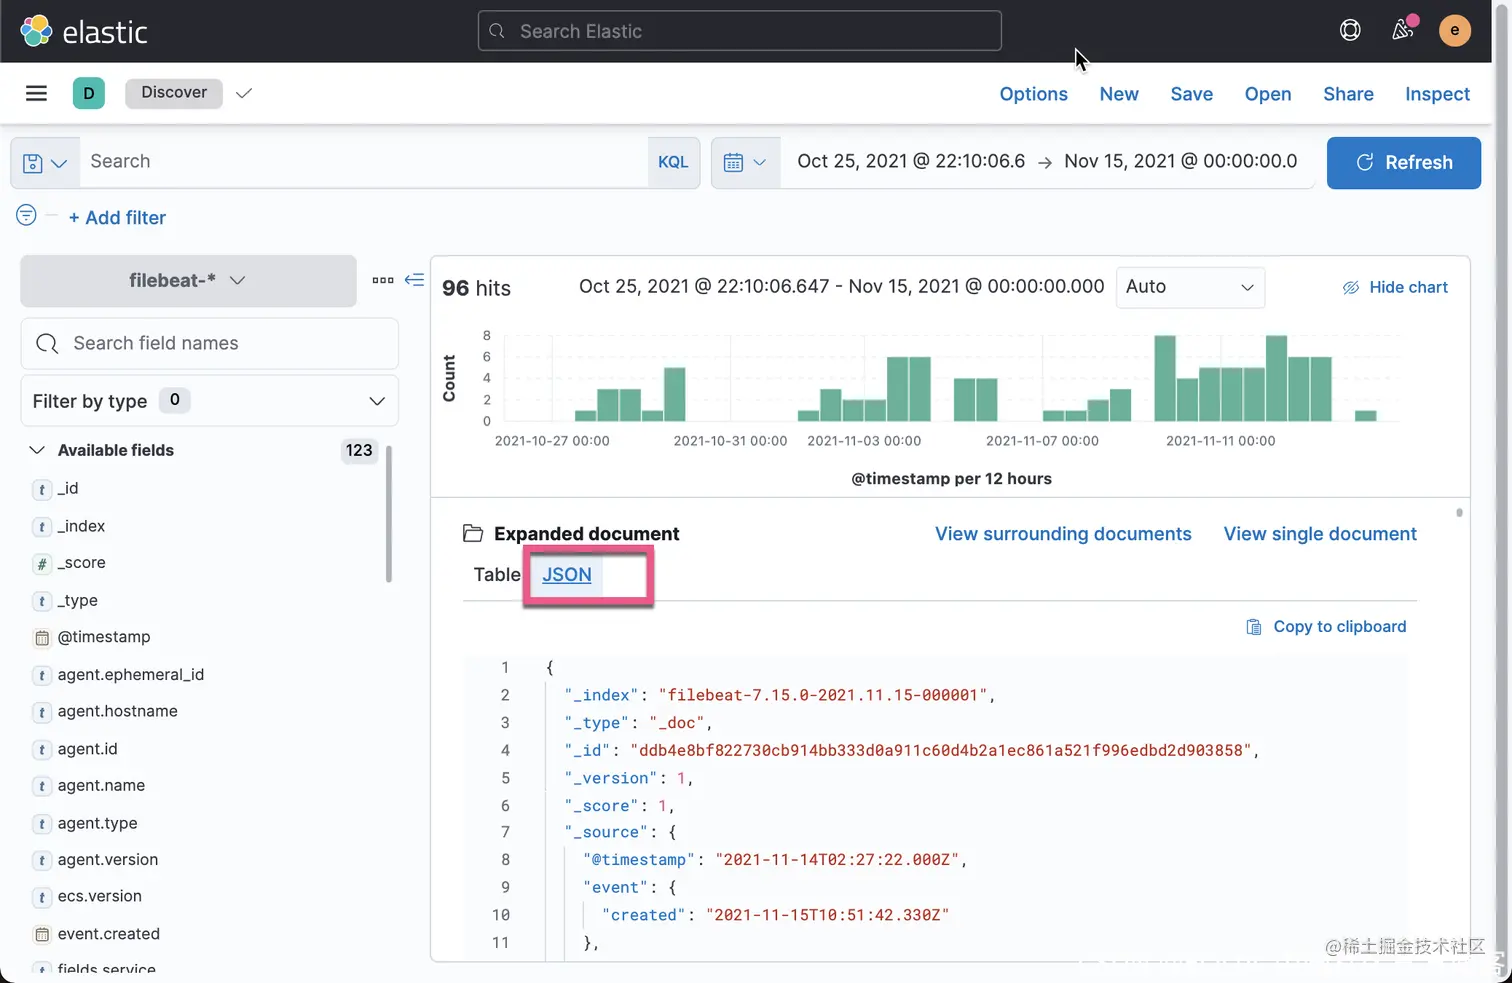This screenshot has width=1512, height=983.
Task: Open the calendar quick date menu
Action: 745,162
